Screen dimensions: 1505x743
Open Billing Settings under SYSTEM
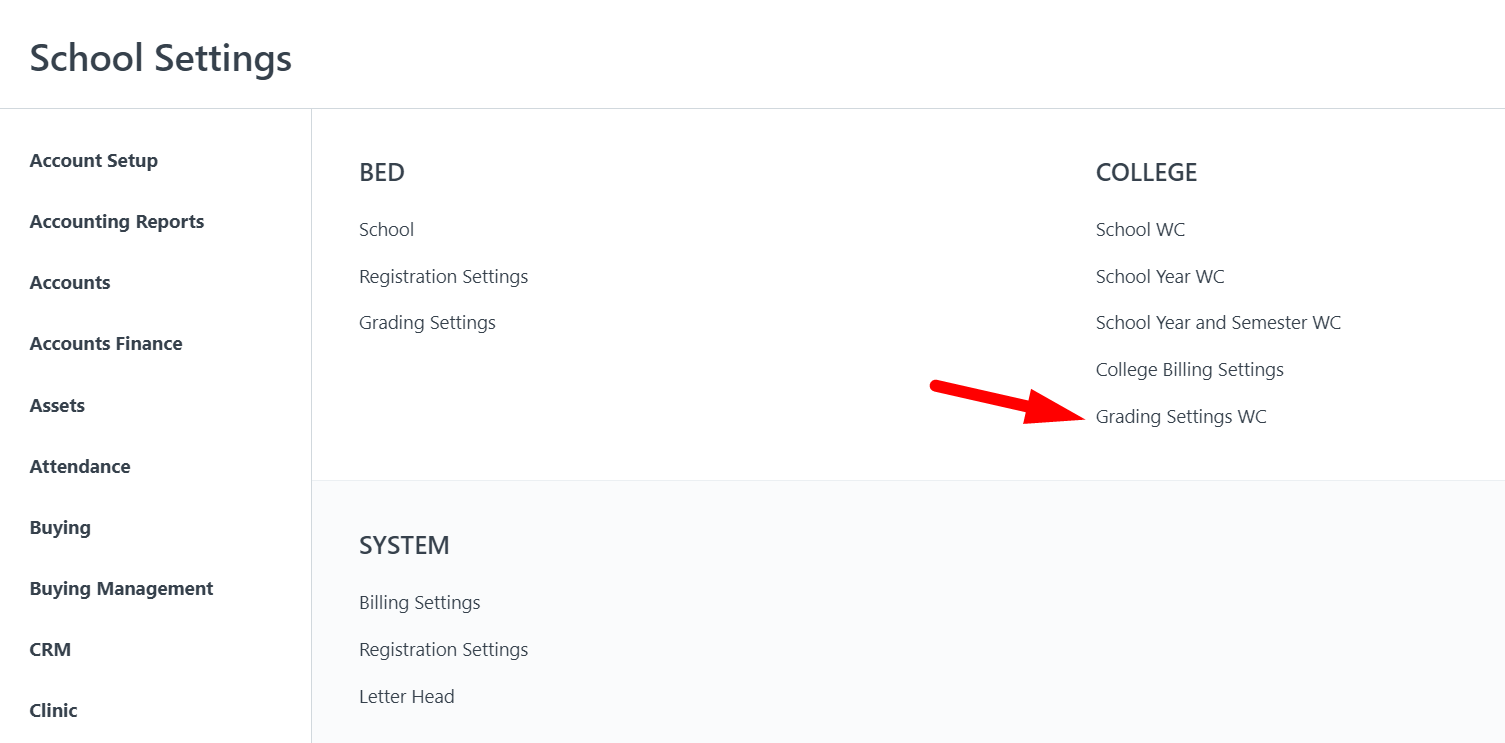[x=420, y=602]
